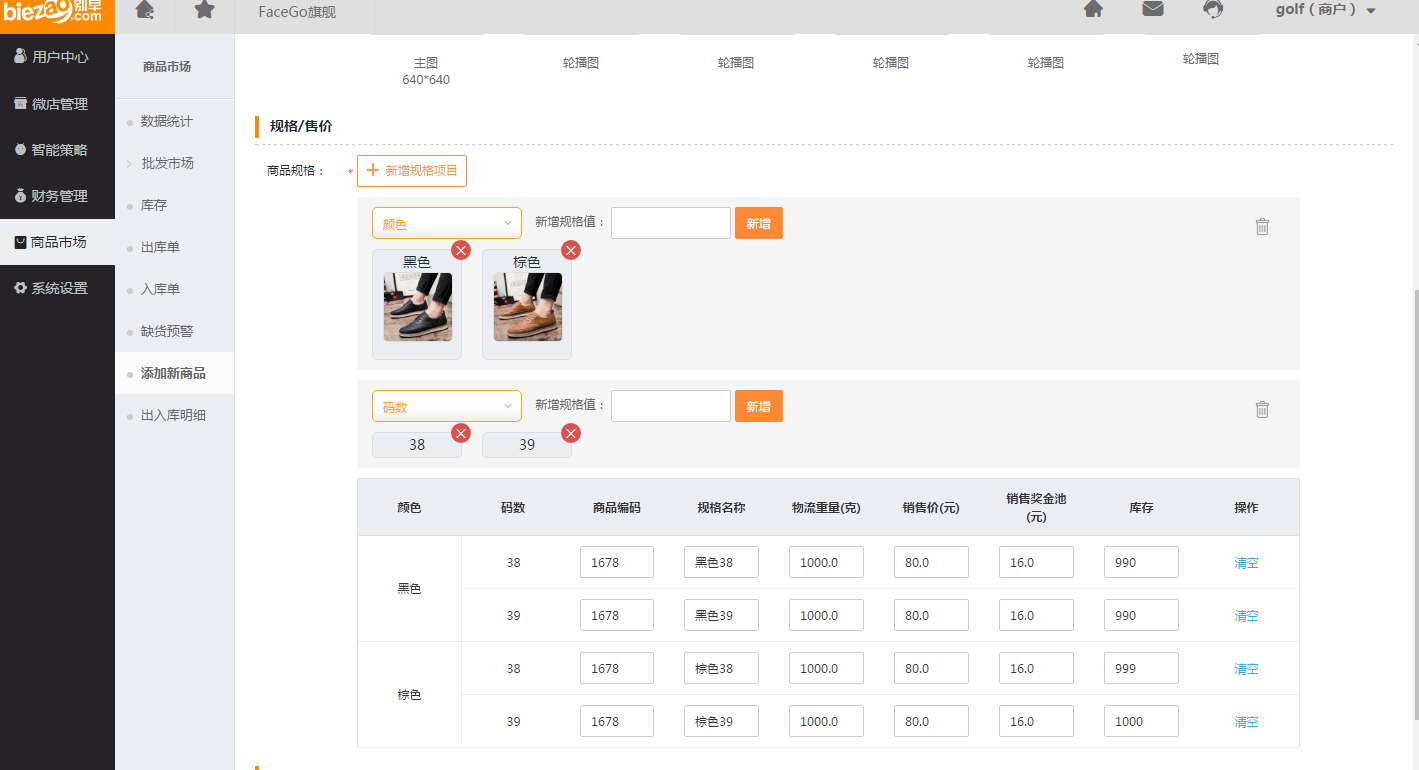Viewport: 1419px width, 770px height.
Task: Select 缺货预警 in the submenu
Action: coord(167,331)
